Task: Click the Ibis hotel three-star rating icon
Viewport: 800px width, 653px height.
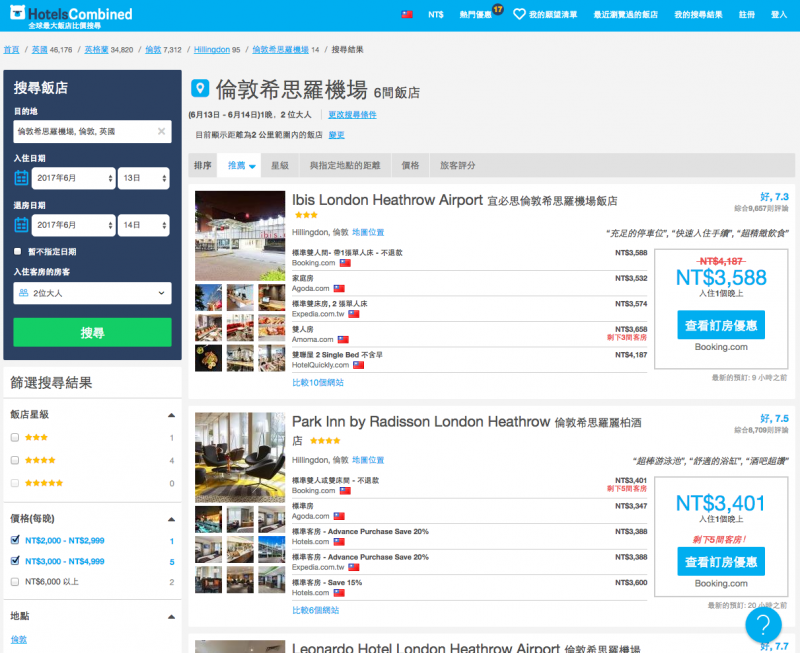Action: (x=306, y=215)
